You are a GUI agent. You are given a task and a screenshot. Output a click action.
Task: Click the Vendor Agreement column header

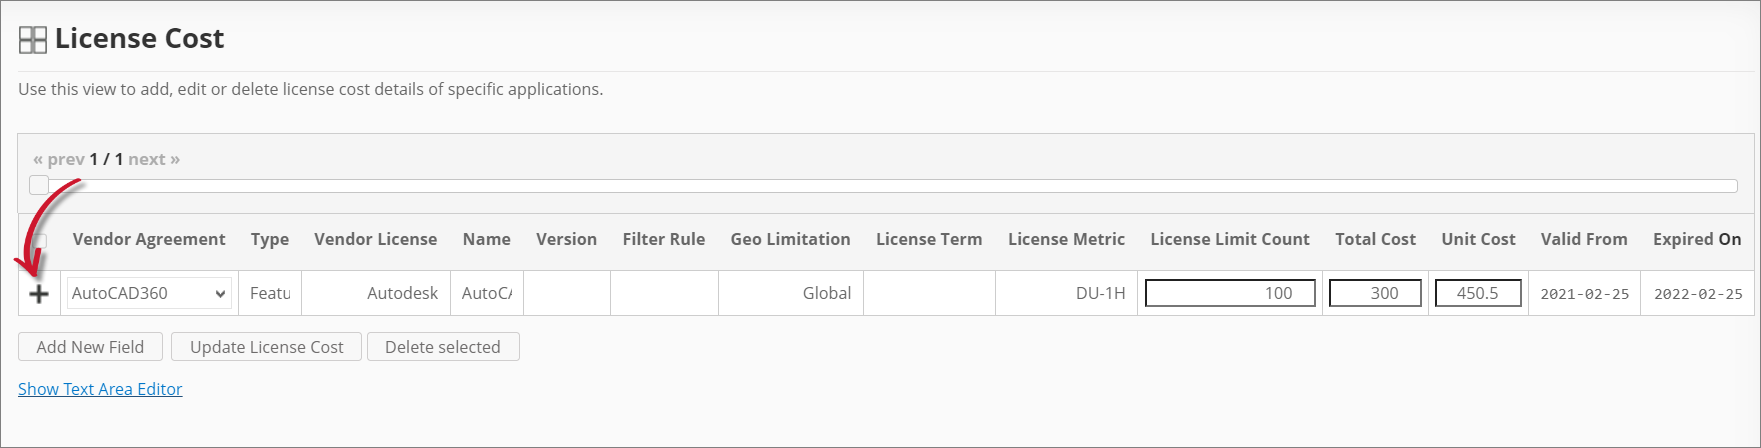click(149, 239)
